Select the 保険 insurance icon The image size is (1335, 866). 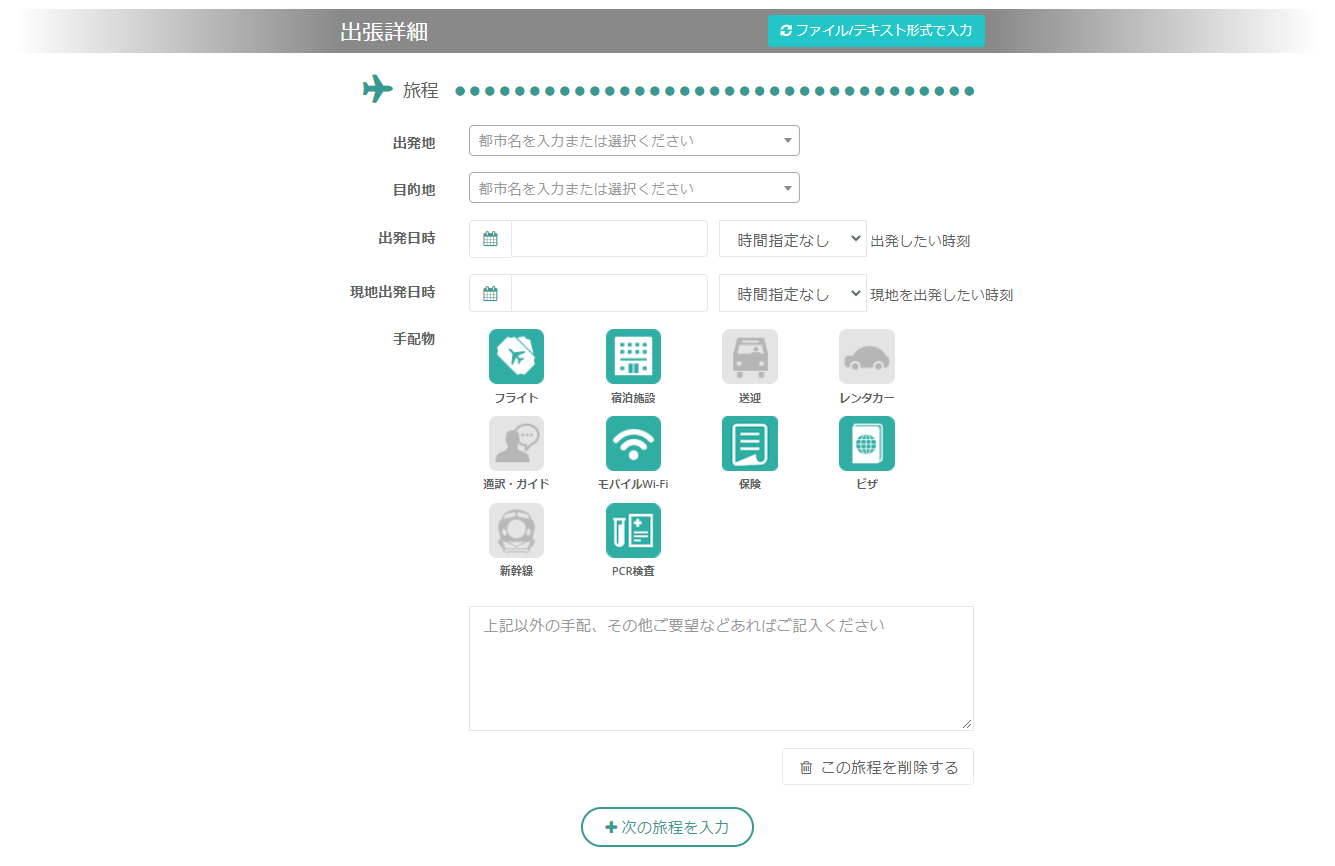click(750, 444)
